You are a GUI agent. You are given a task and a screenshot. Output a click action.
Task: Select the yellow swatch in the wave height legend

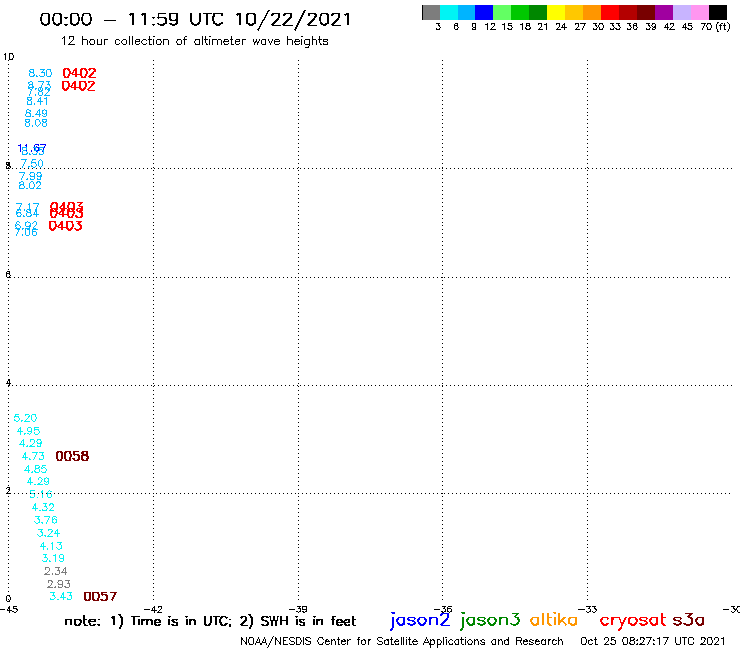click(x=556, y=13)
